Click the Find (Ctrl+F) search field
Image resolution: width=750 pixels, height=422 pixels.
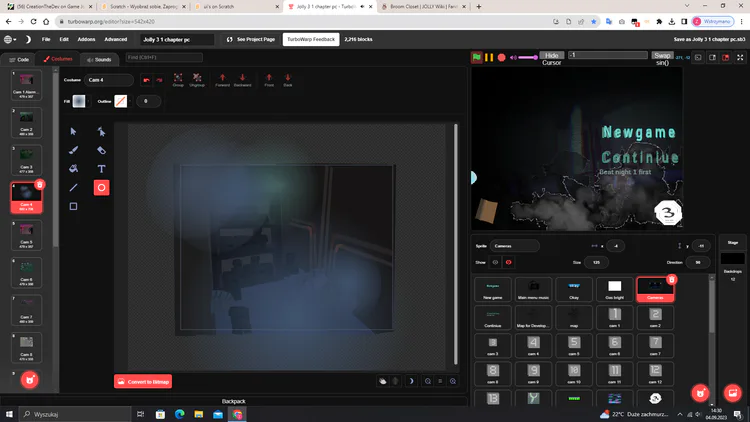click(164, 57)
